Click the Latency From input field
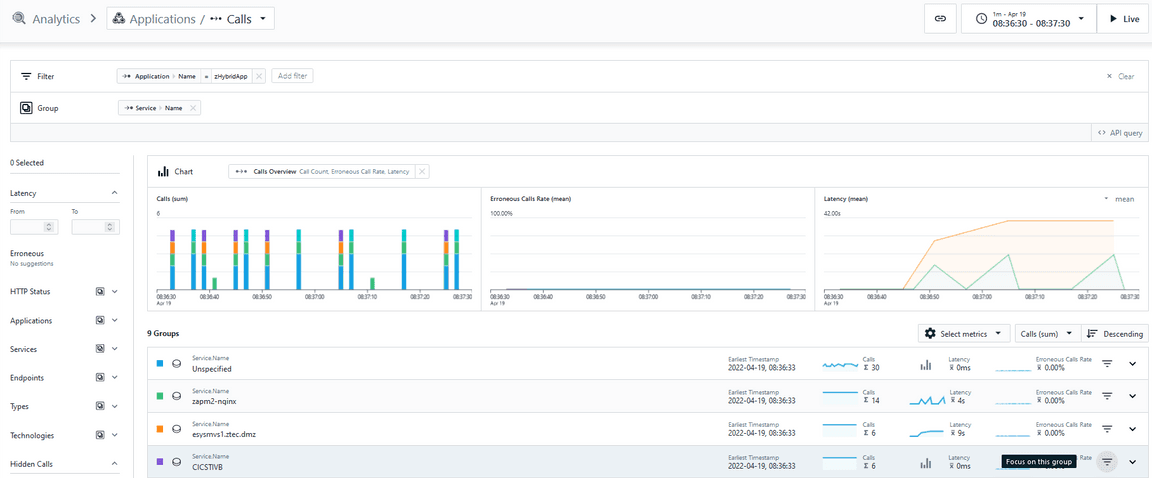 [34, 227]
